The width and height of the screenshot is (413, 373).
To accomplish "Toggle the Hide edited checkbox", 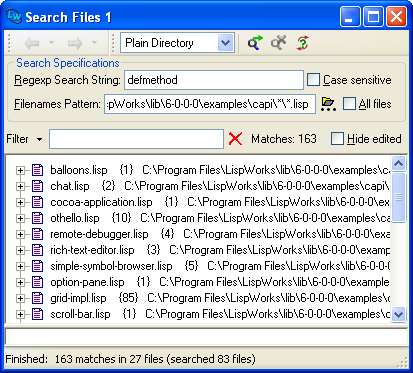I will pyautogui.click(x=337, y=139).
